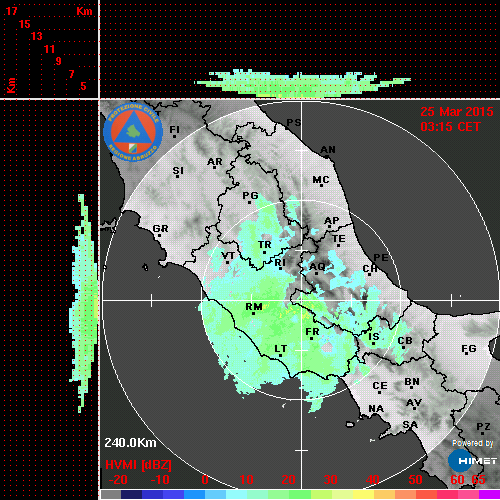
Task: Select the AQ city marker on the map
Action: tap(316, 274)
